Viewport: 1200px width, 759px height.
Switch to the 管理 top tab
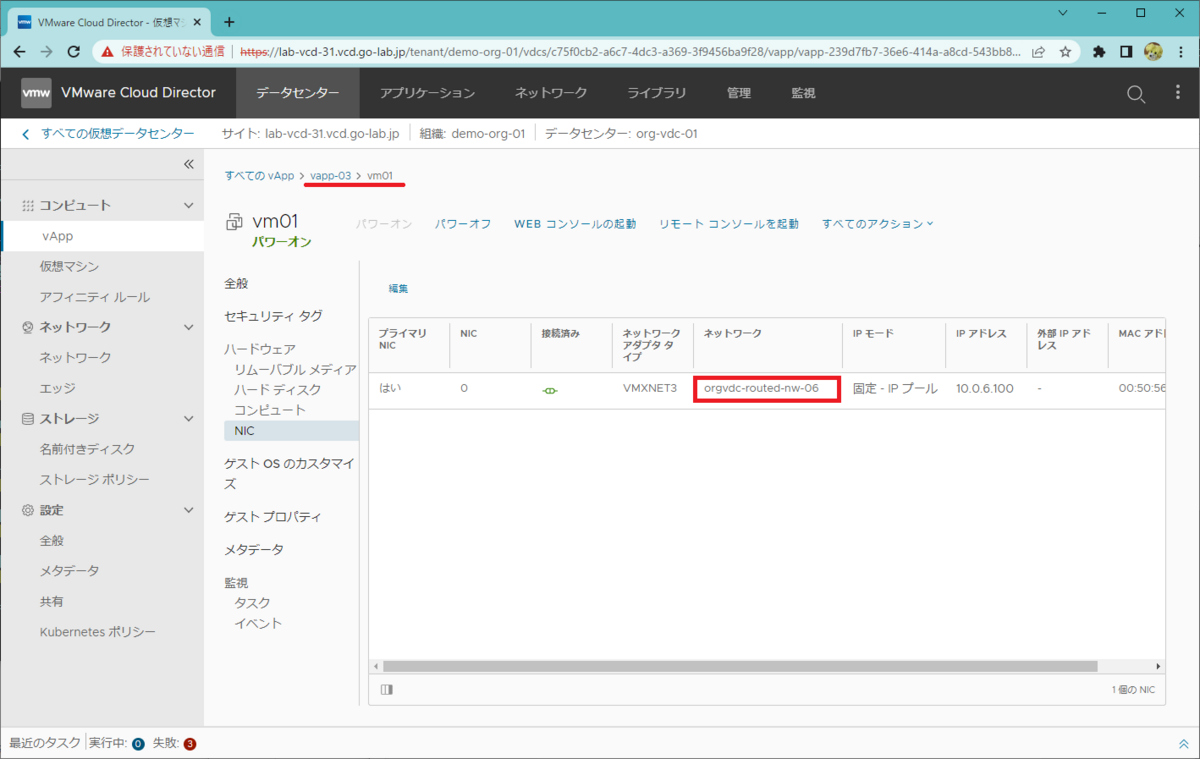[739, 93]
